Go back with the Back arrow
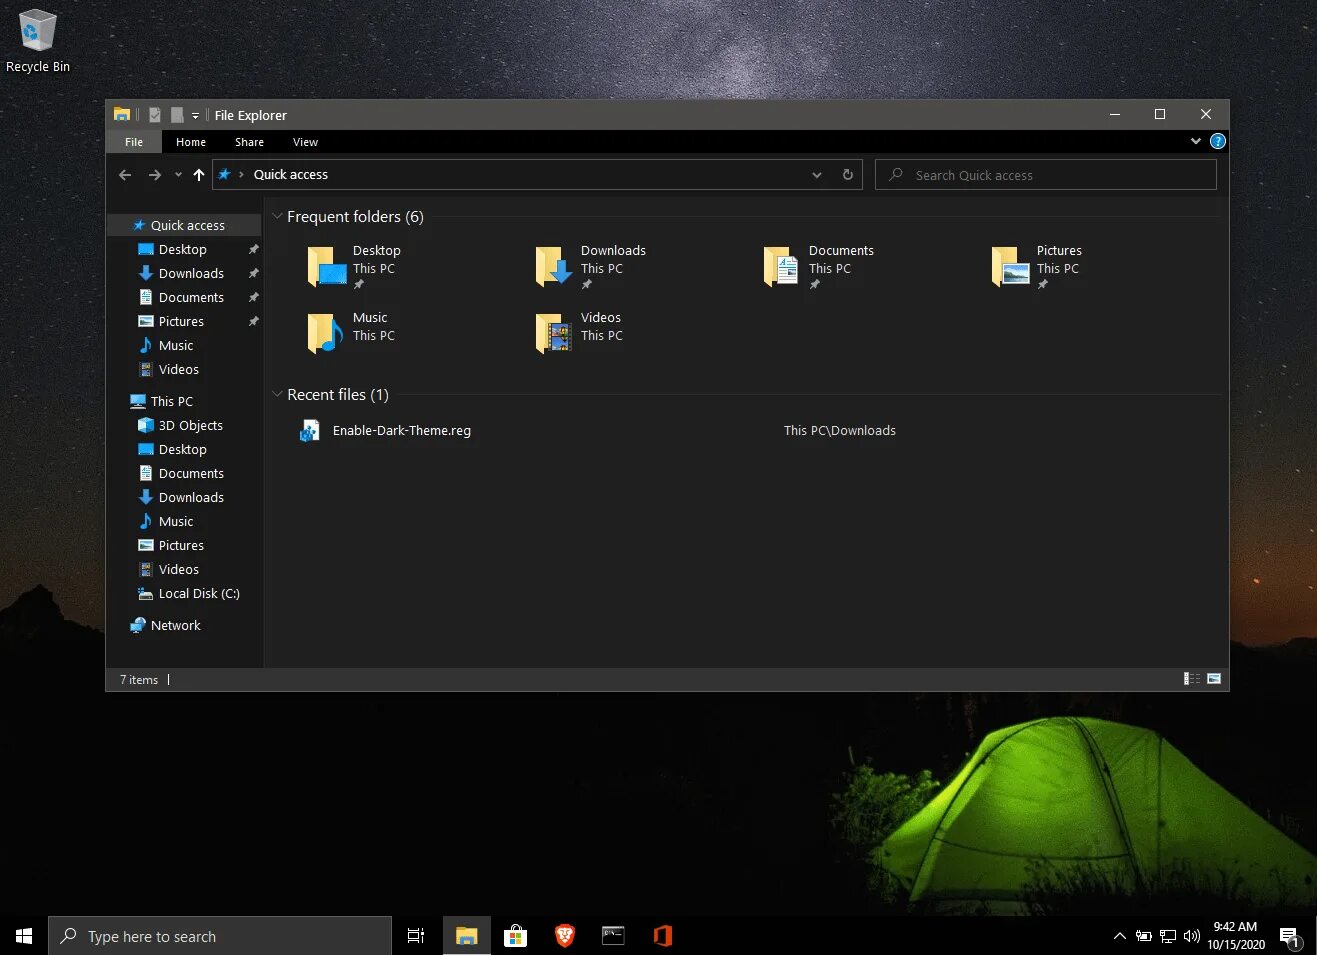 coord(125,175)
